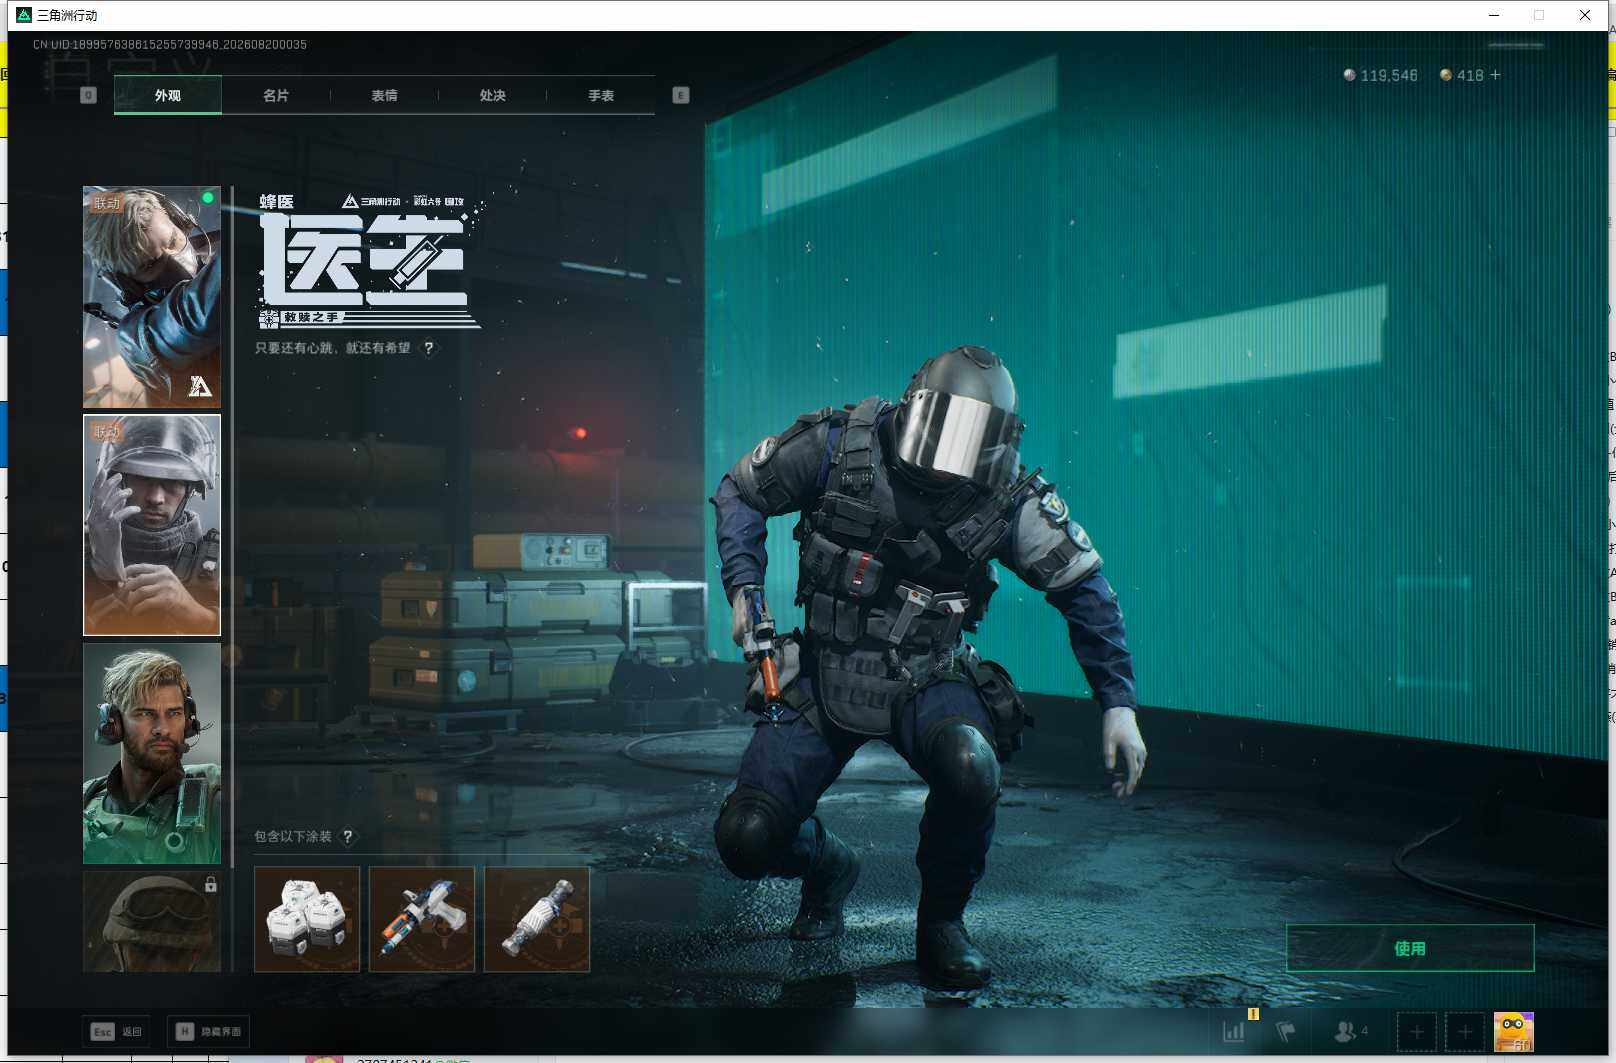Click the 使用 button
The height and width of the screenshot is (1063, 1616).
(1410, 948)
